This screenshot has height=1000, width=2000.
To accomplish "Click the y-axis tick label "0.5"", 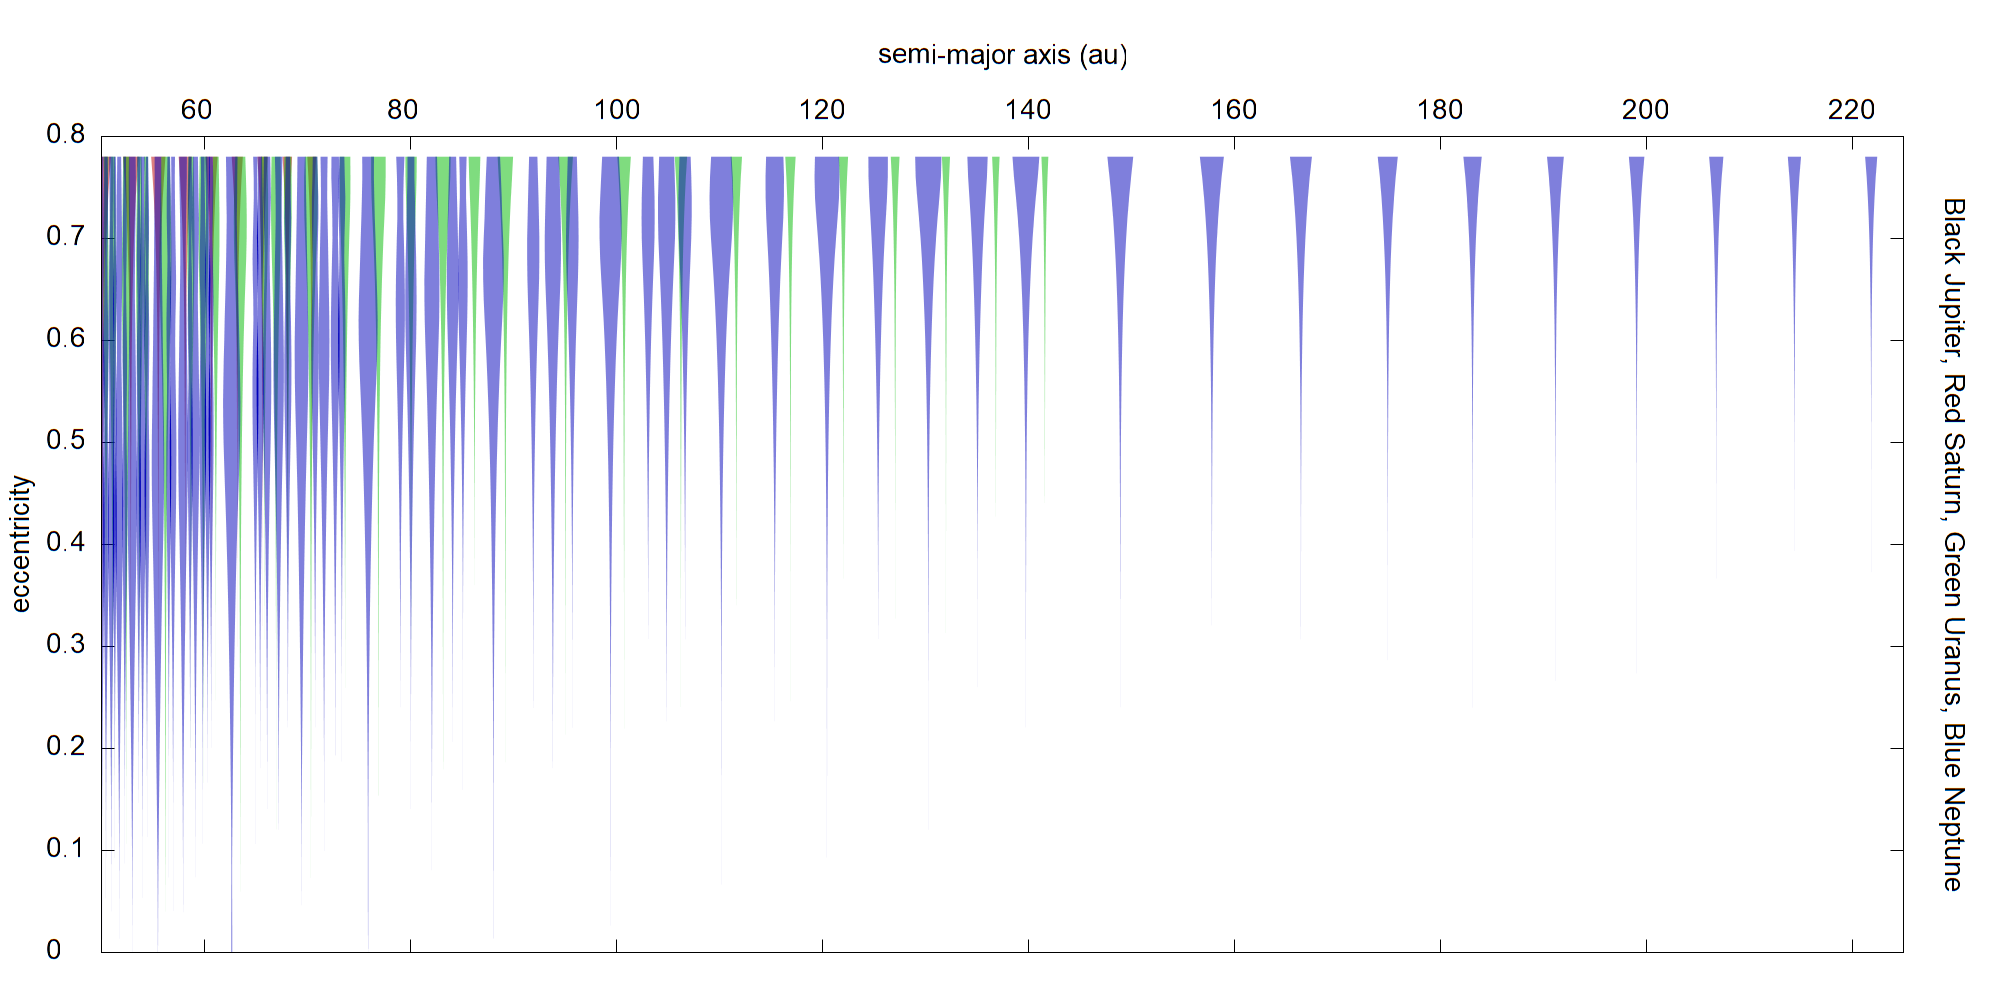I will pyautogui.click(x=66, y=441).
